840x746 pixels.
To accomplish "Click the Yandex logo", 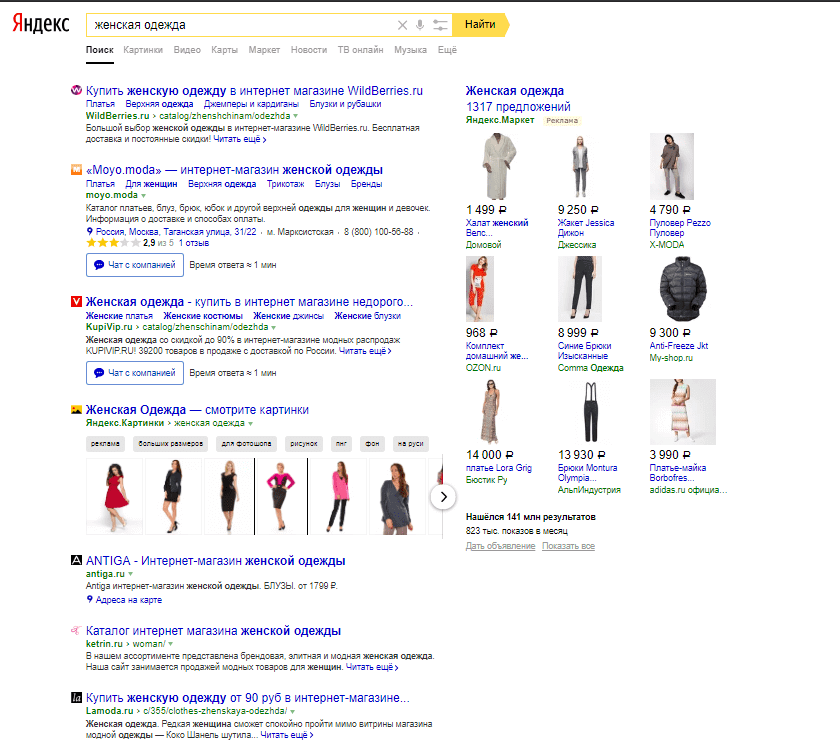I will [x=41, y=24].
